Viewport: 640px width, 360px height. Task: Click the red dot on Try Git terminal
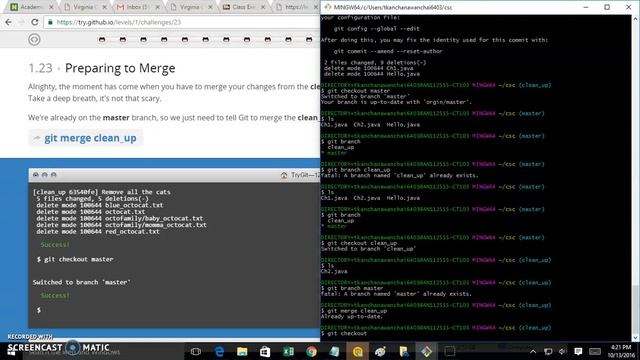(36, 175)
